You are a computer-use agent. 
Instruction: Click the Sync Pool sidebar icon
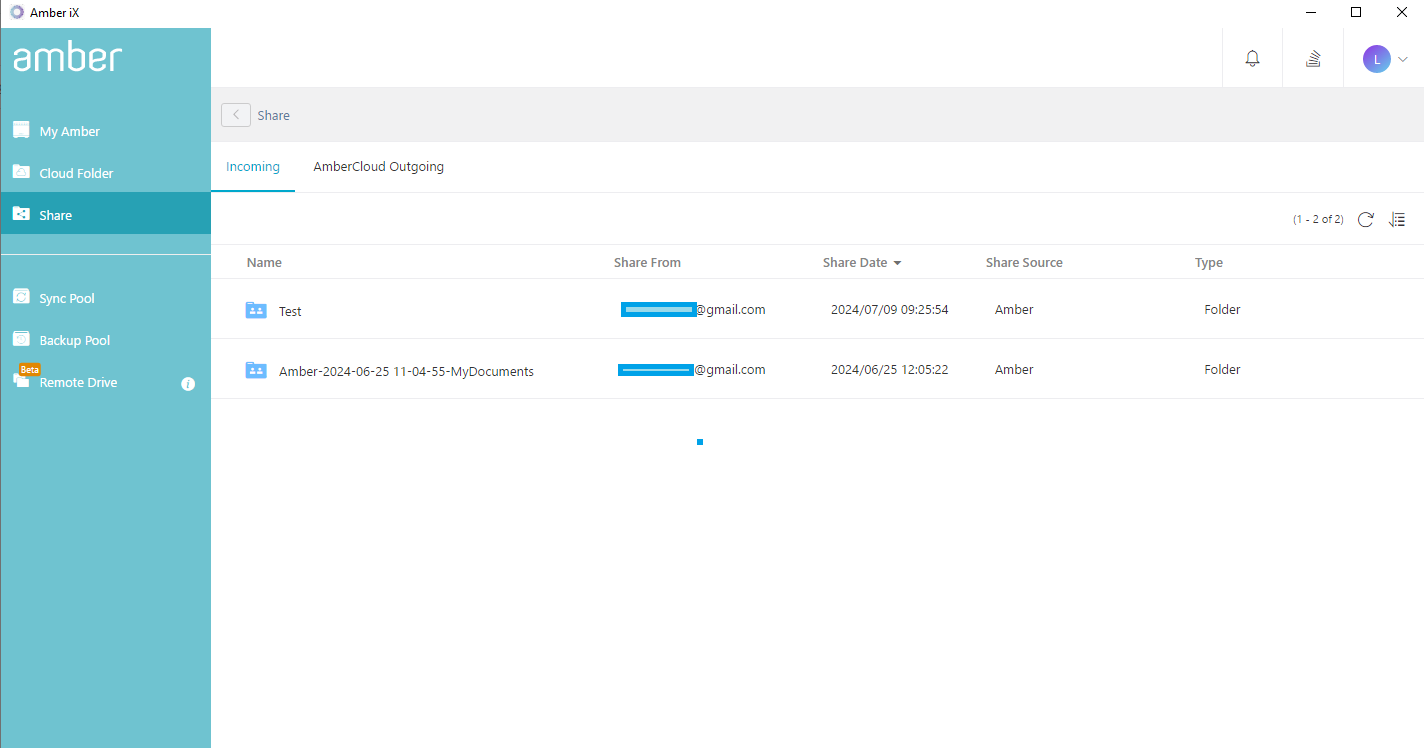pos(21,297)
